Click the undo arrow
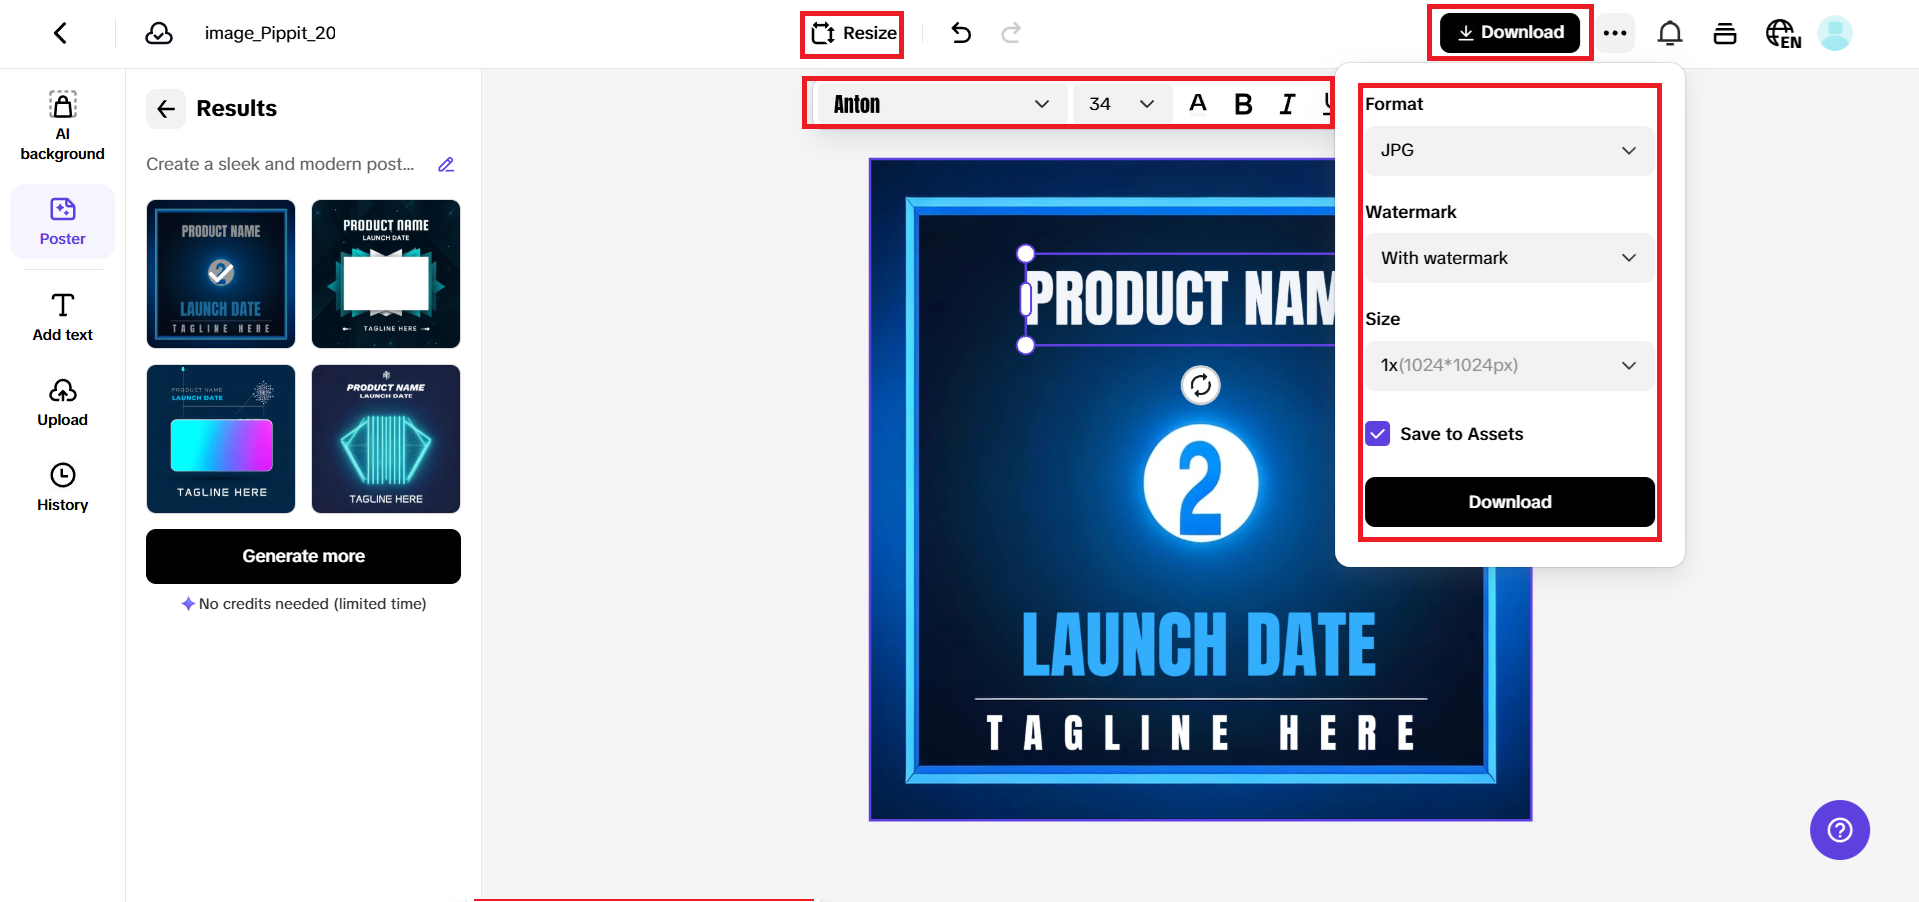Image resolution: width=1919 pixels, height=902 pixels. pyautogui.click(x=960, y=32)
